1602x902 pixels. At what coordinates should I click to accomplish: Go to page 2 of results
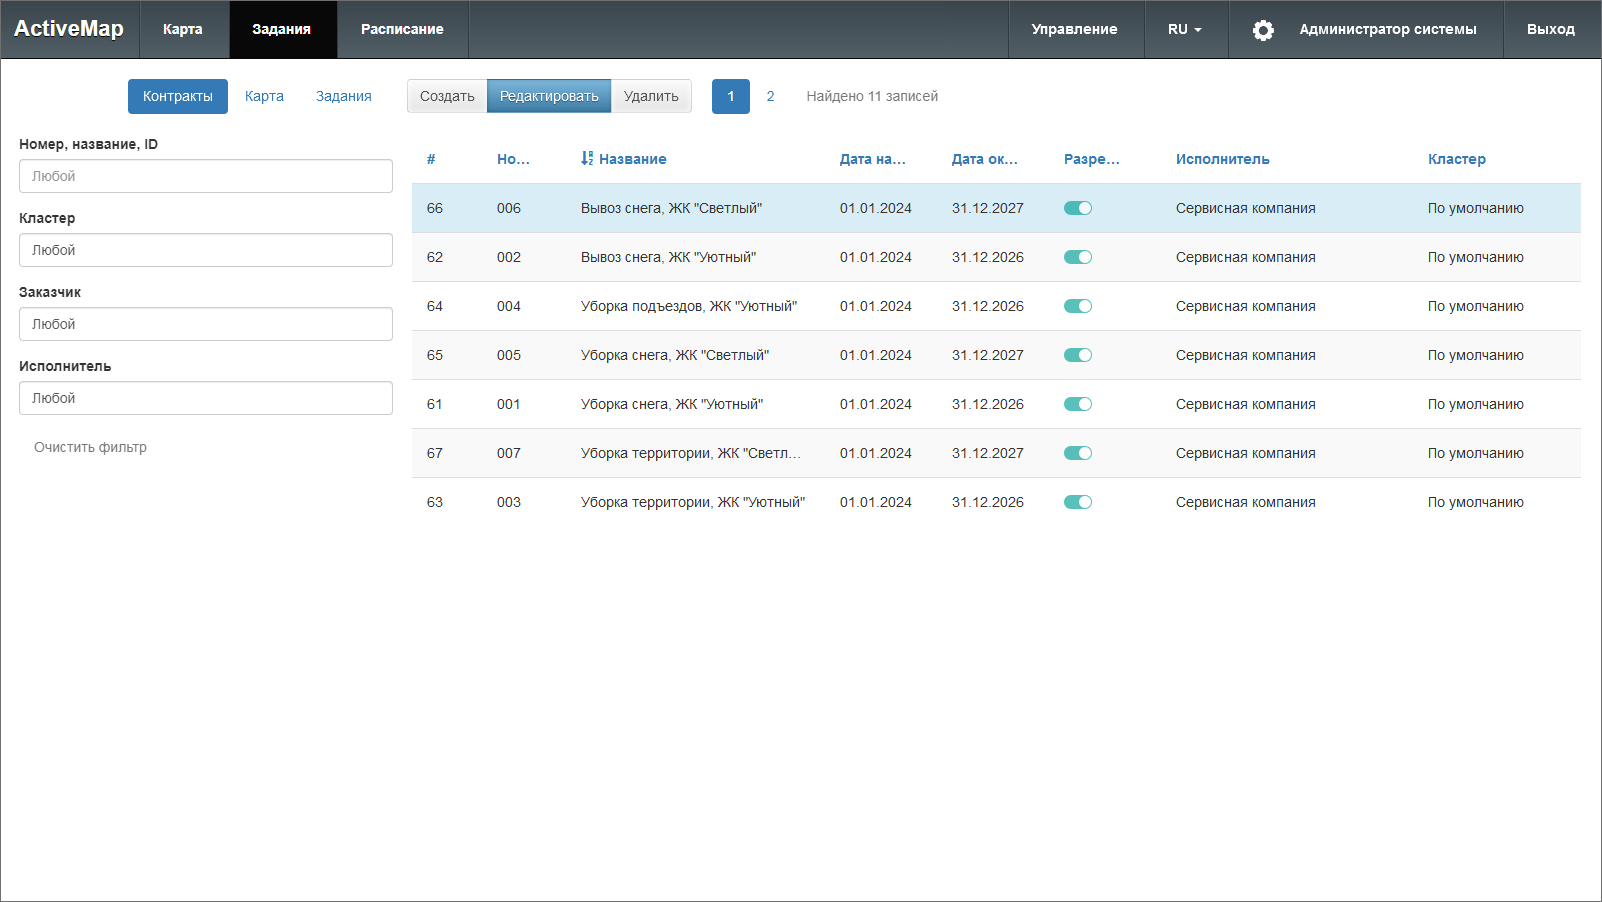tap(770, 96)
